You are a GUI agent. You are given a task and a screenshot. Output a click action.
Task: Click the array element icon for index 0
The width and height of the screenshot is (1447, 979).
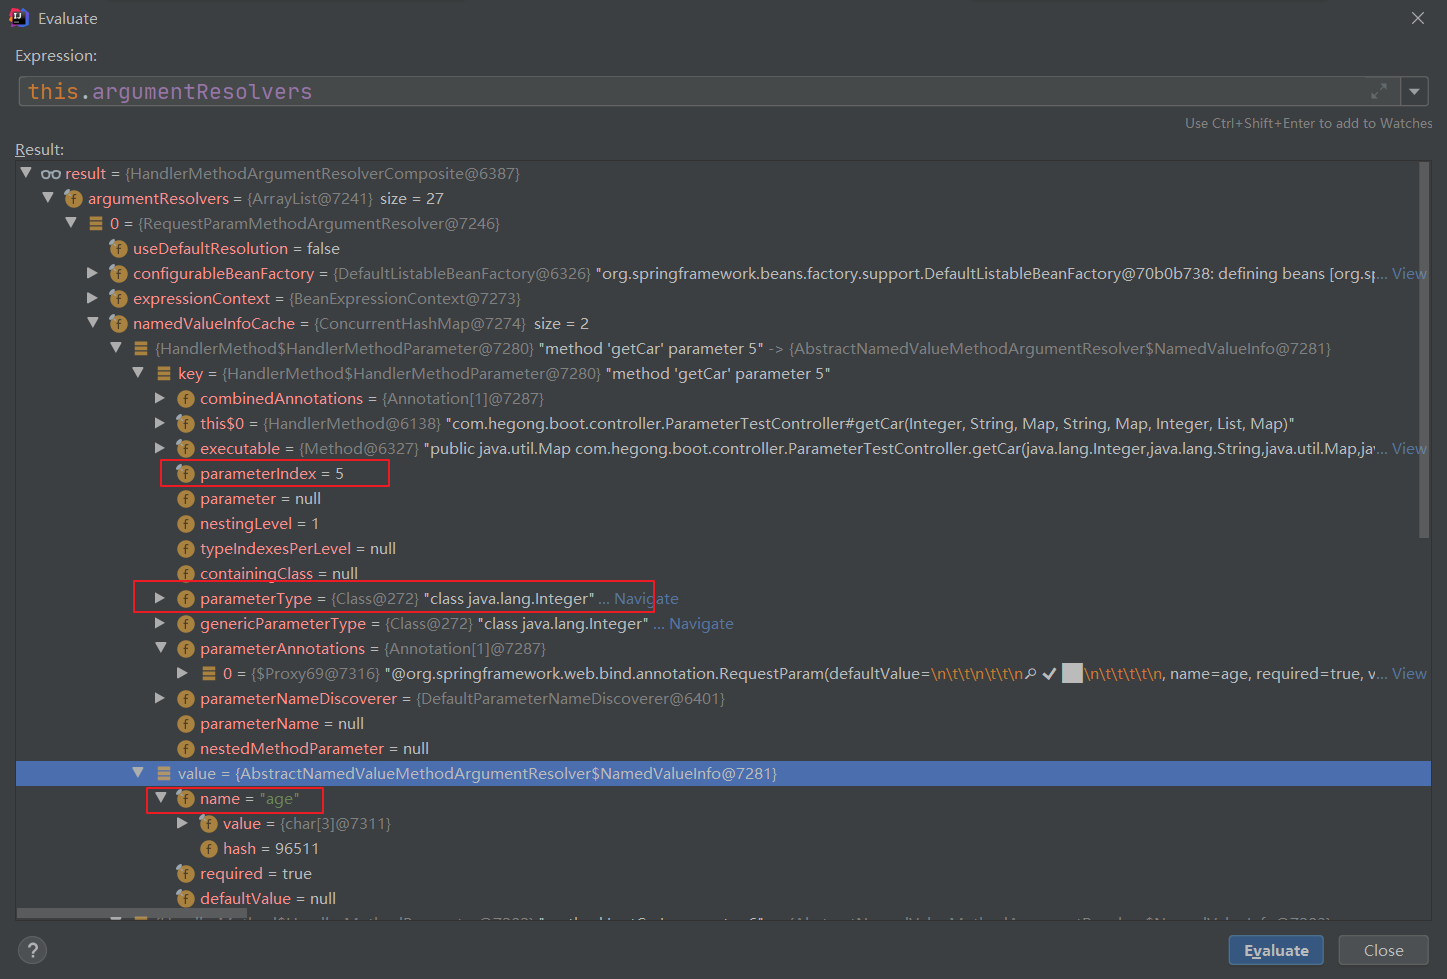[x=96, y=223]
